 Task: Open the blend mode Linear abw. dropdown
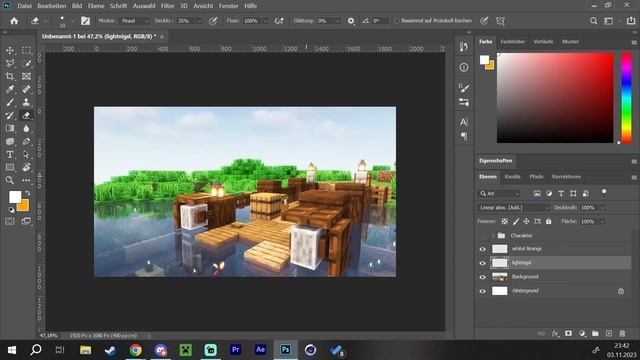click(513, 208)
